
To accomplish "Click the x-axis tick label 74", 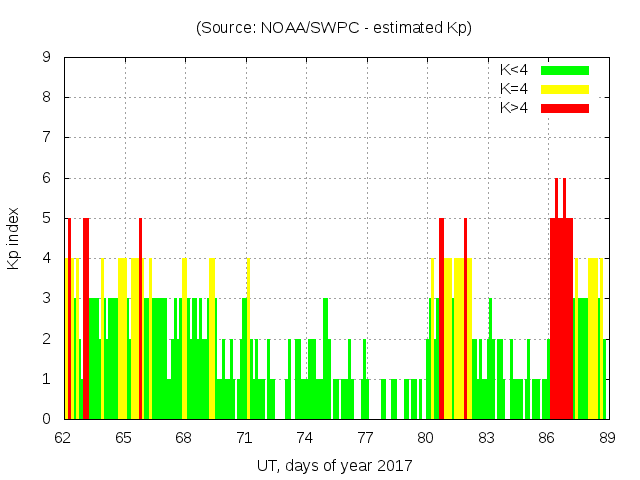I will click(305, 437).
